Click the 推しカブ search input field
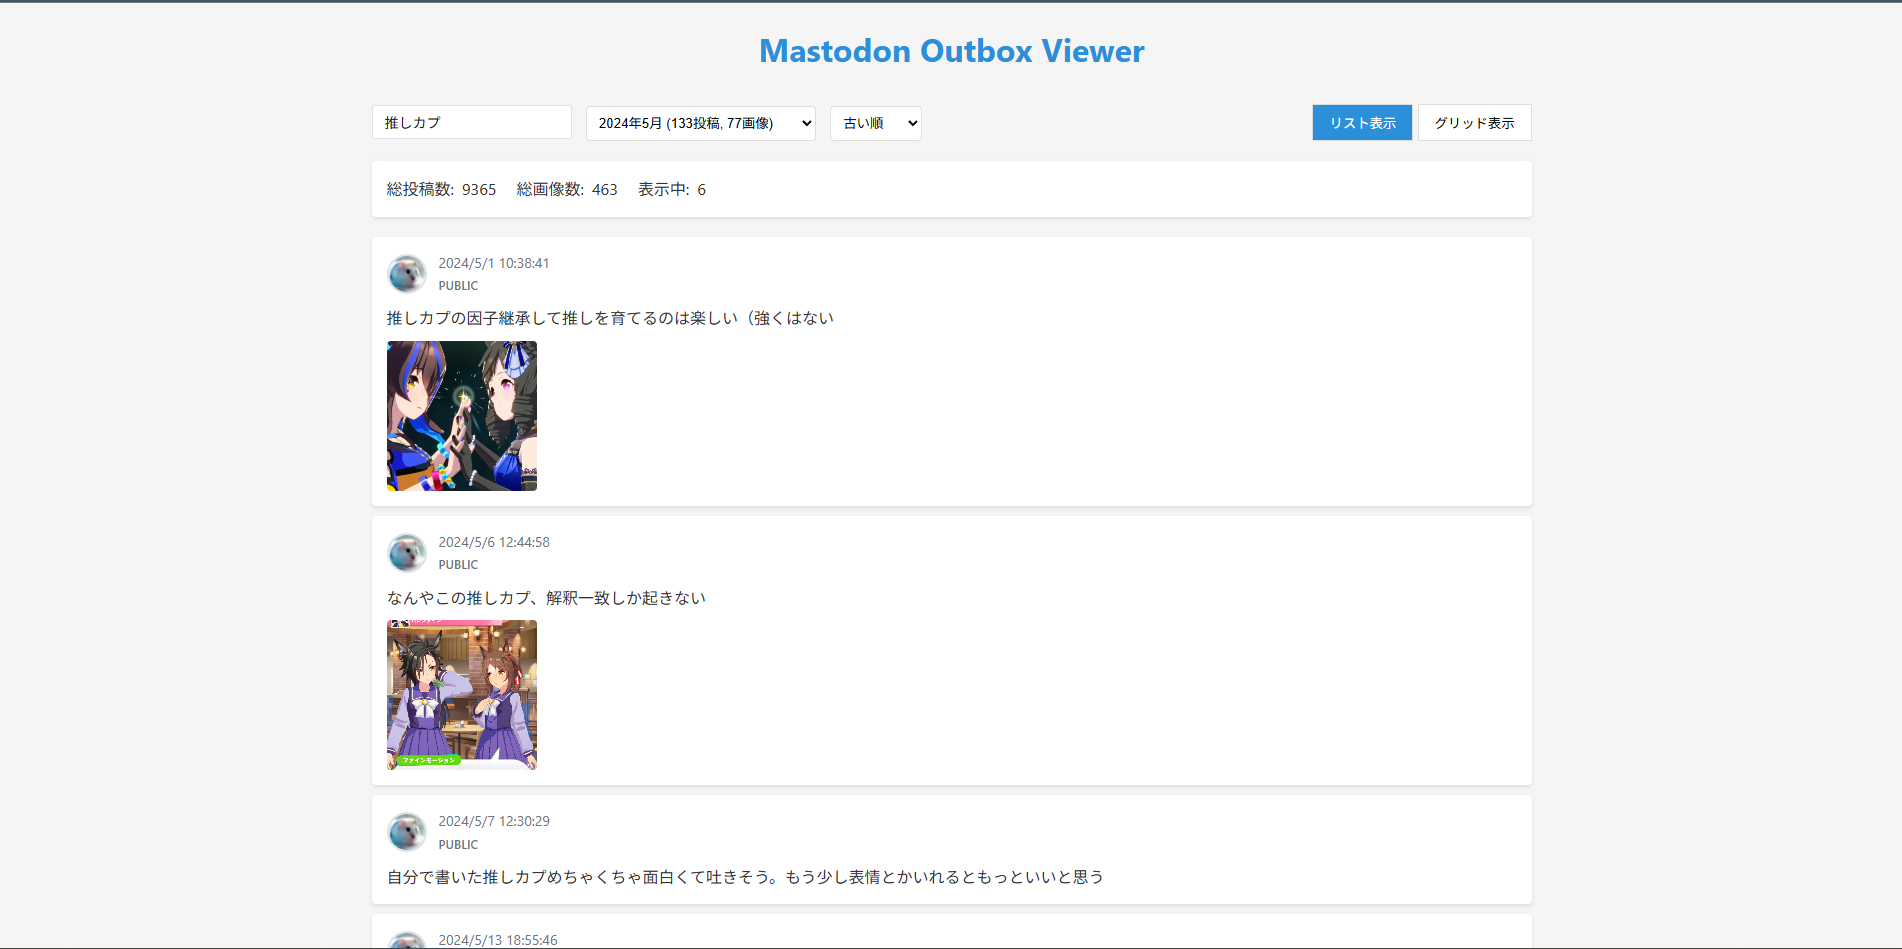 coord(472,122)
